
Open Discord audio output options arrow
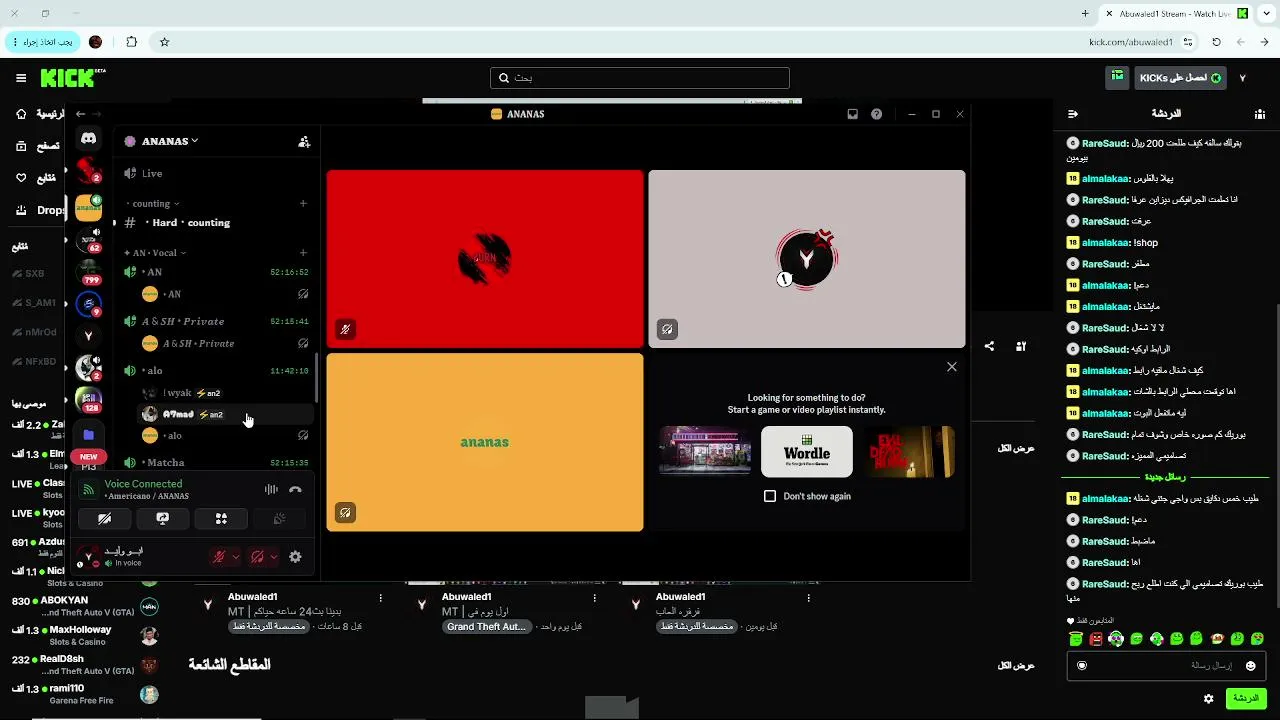(274, 557)
